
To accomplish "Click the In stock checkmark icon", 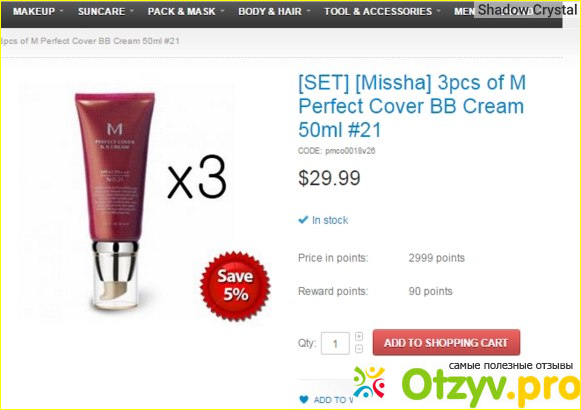I will click(303, 220).
